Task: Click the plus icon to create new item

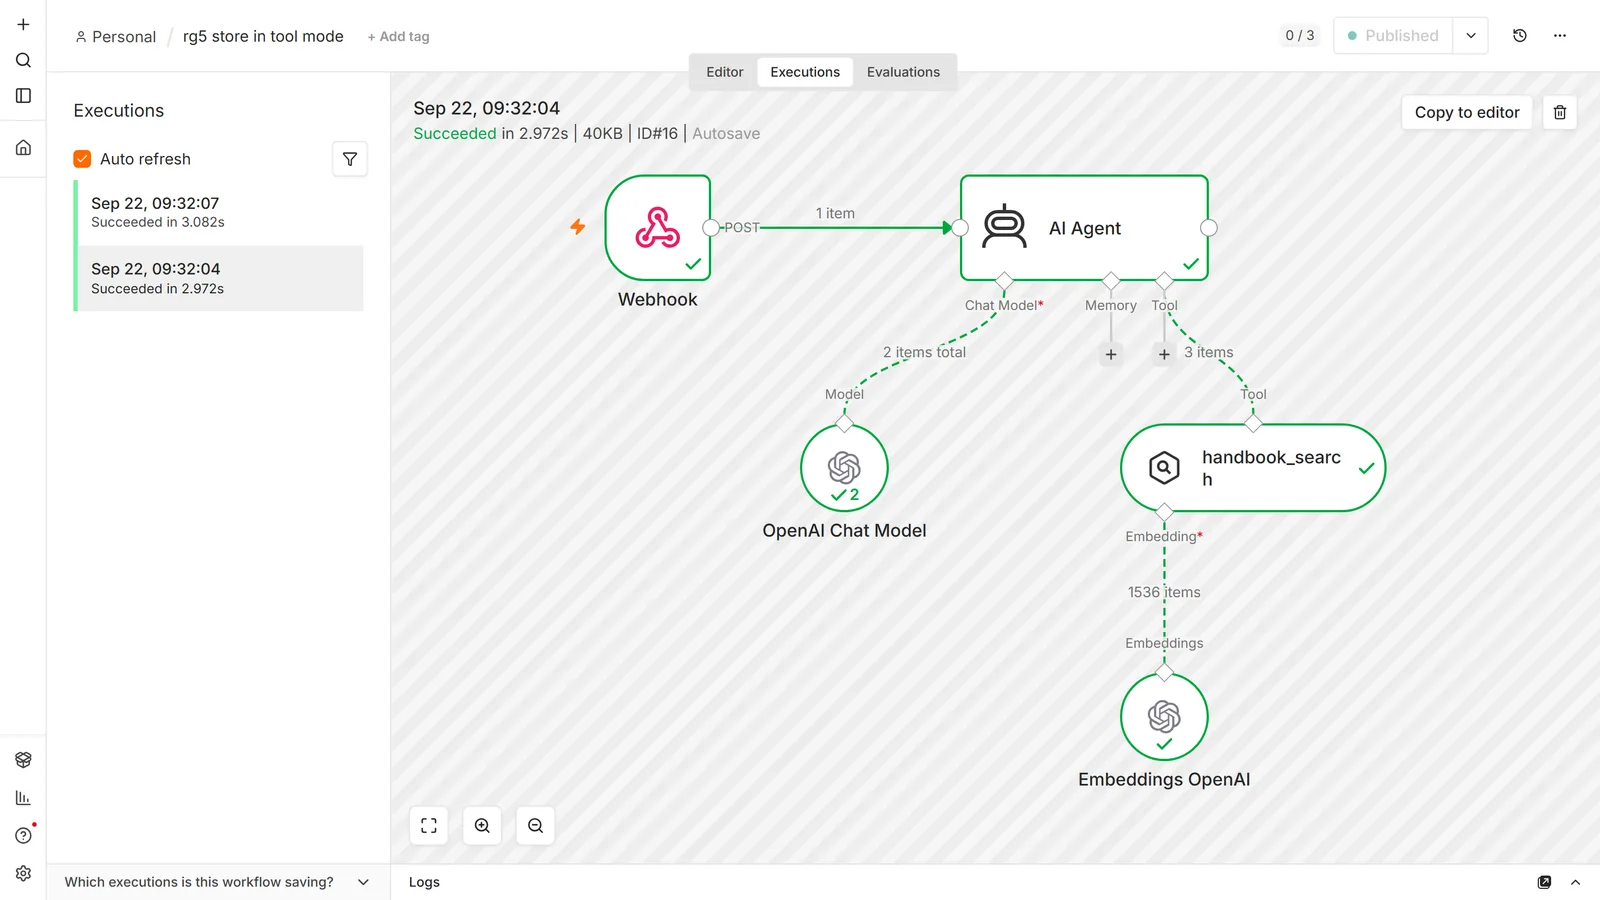Action: tap(23, 24)
